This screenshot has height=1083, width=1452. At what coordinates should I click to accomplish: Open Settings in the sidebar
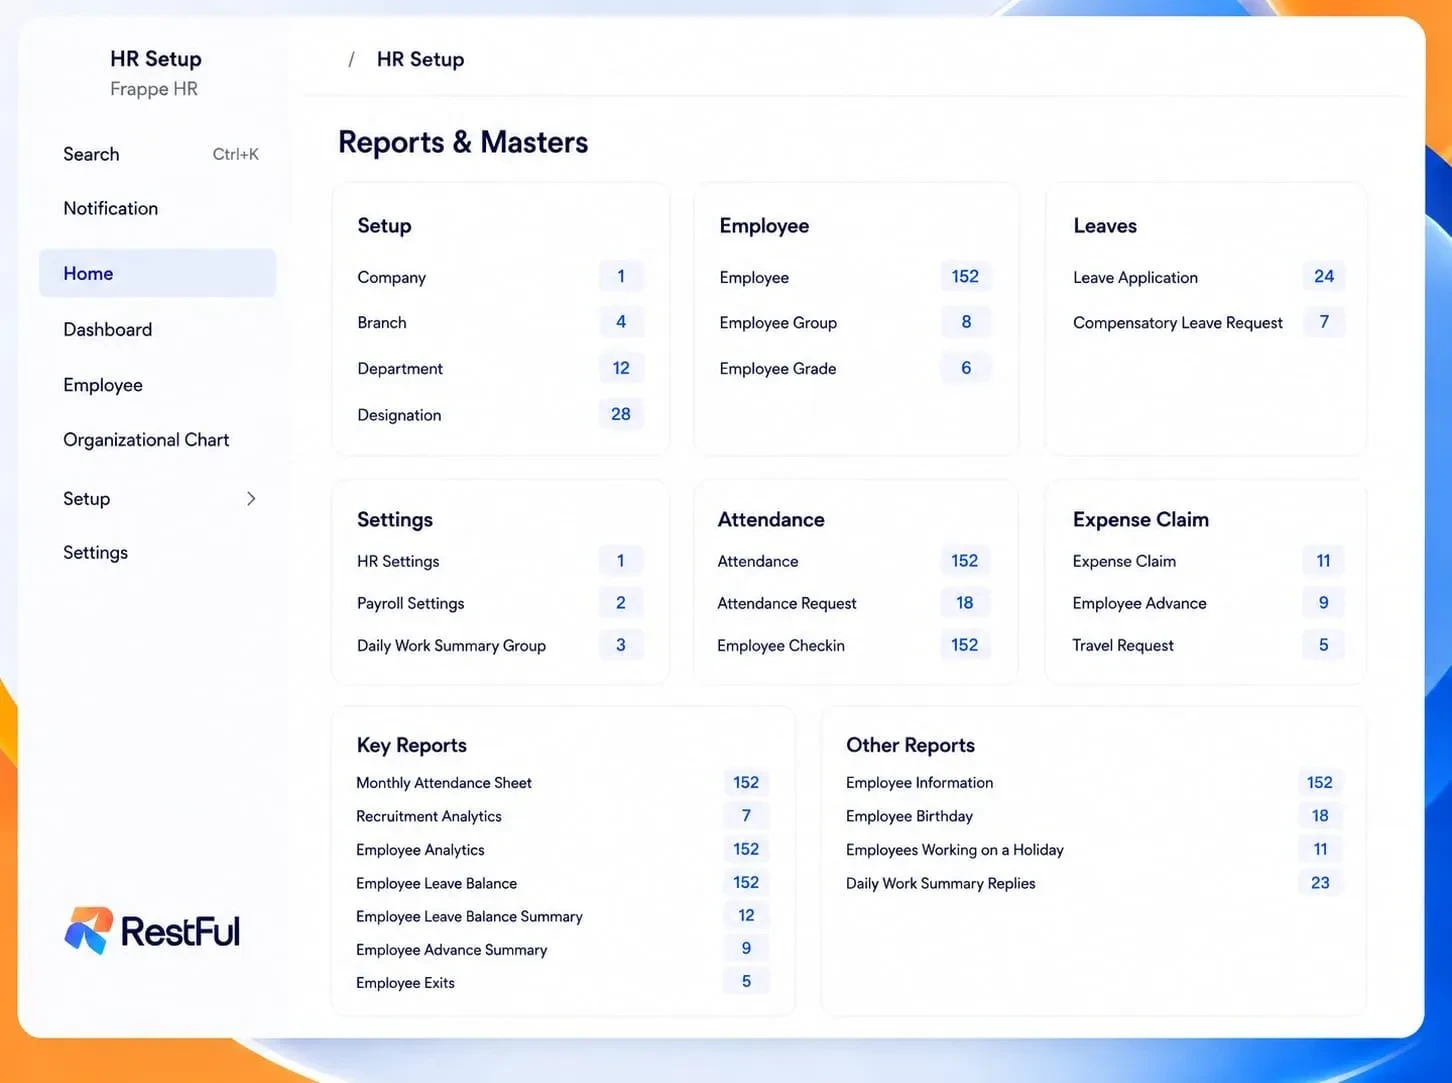[x=95, y=552]
